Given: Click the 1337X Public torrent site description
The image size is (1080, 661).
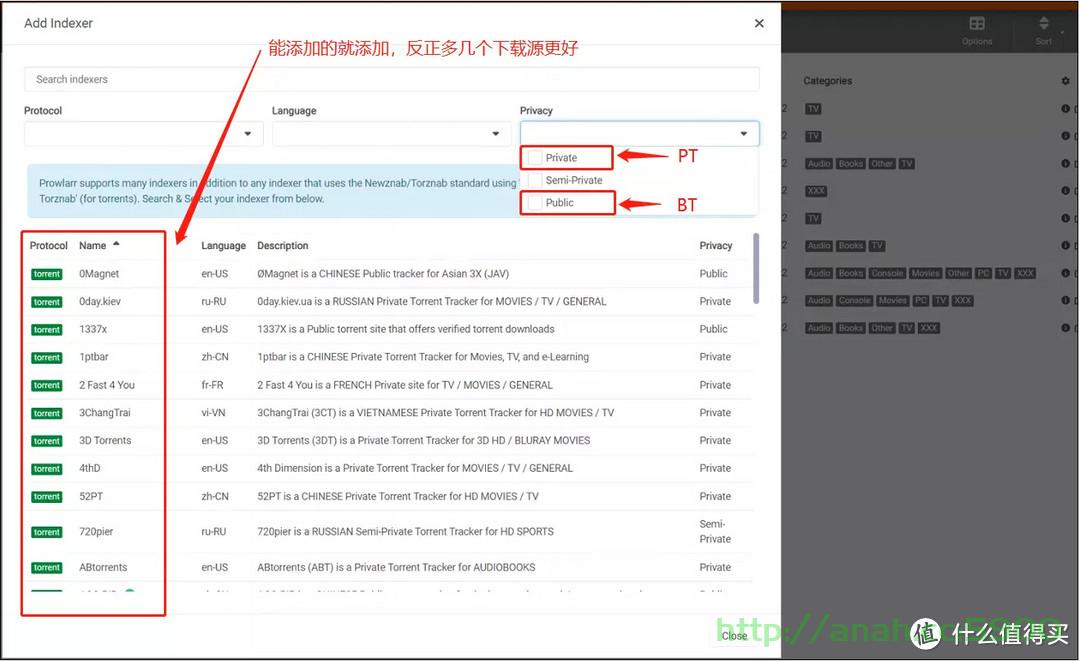Looking at the screenshot, I should (406, 329).
